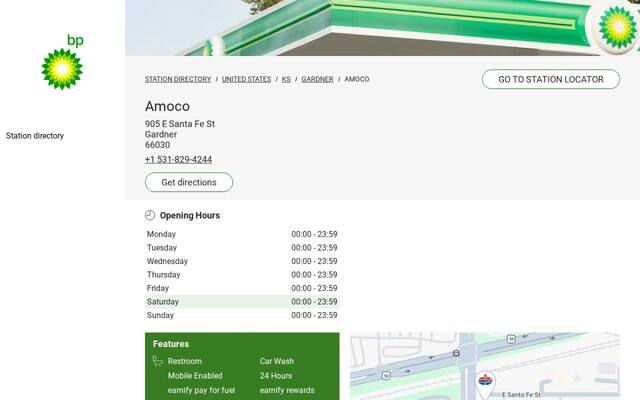Click the Mobile Enabled feature label

click(195, 376)
